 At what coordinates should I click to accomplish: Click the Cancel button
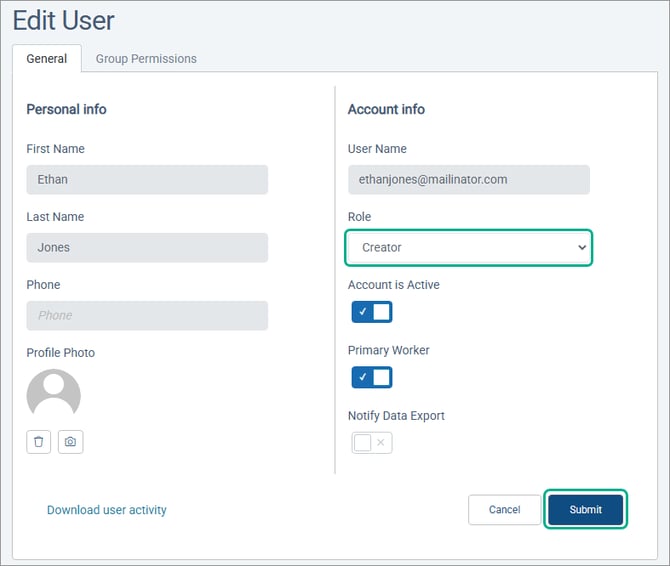coord(504,510)
